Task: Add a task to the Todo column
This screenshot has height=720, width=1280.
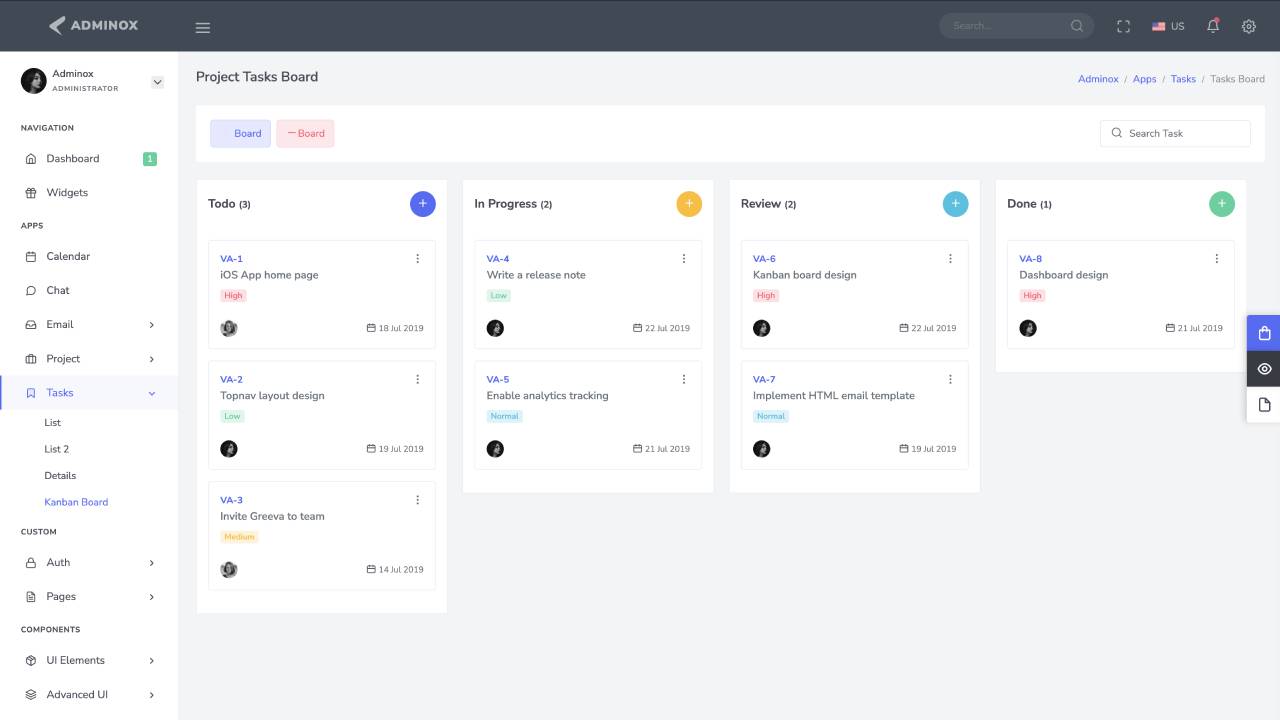Action: [423, 204]
